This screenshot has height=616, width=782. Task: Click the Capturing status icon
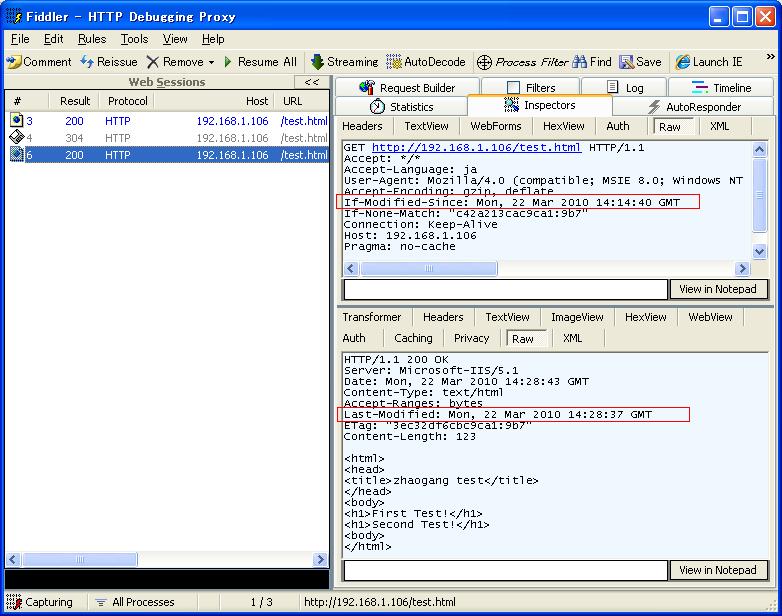(x=14, y=602)
